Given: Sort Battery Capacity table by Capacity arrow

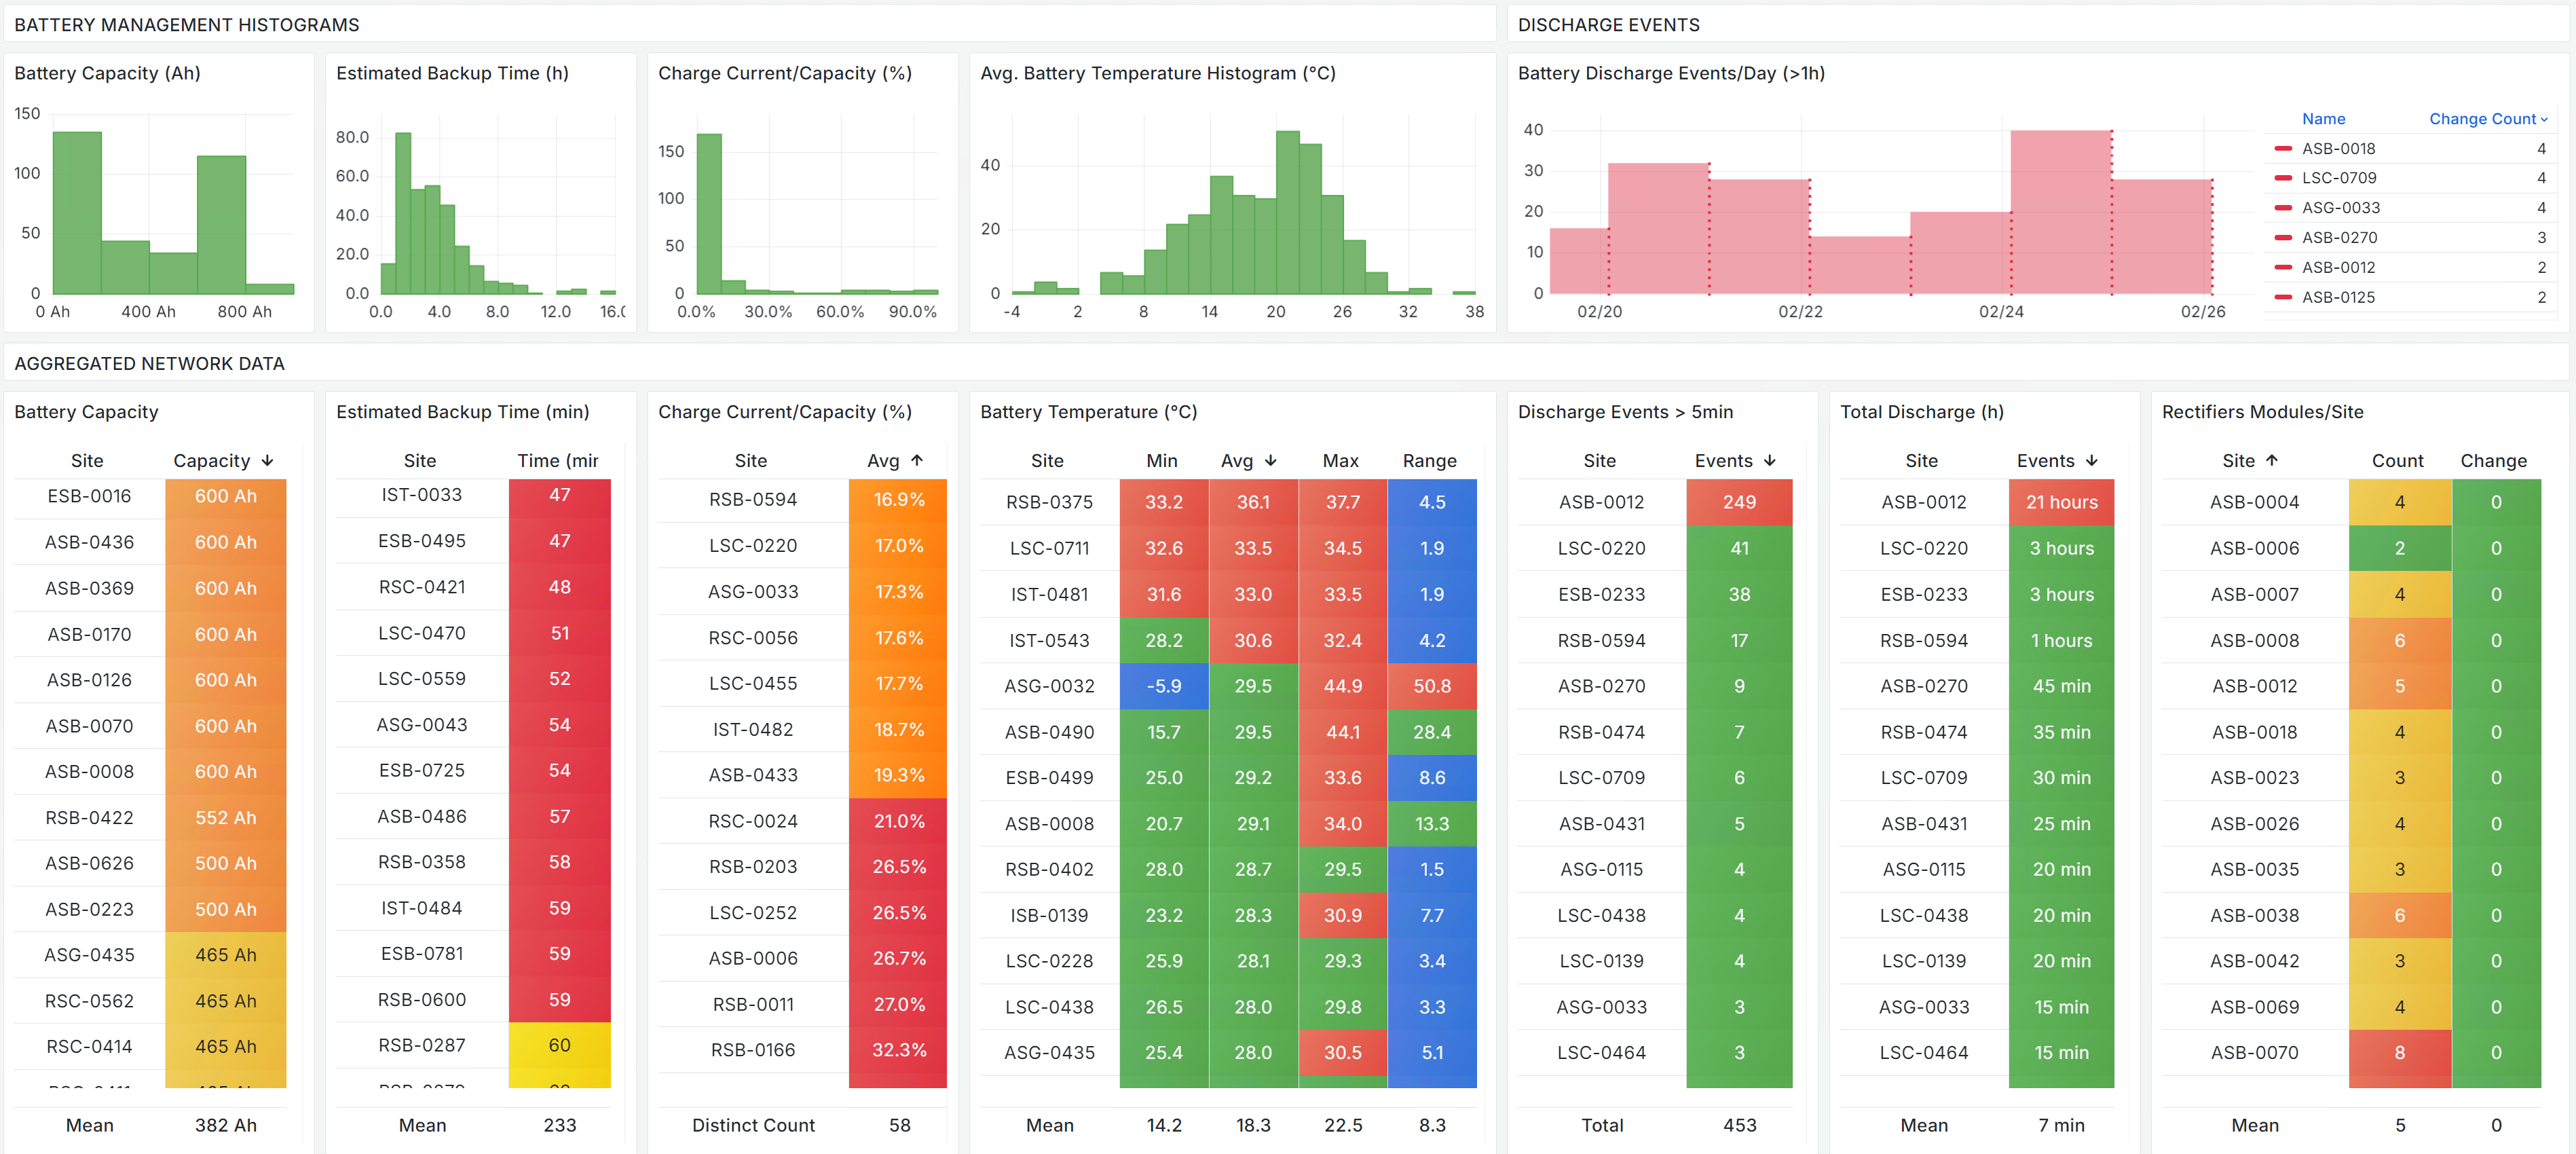Looking at the screenshot, I should (267, 461).
